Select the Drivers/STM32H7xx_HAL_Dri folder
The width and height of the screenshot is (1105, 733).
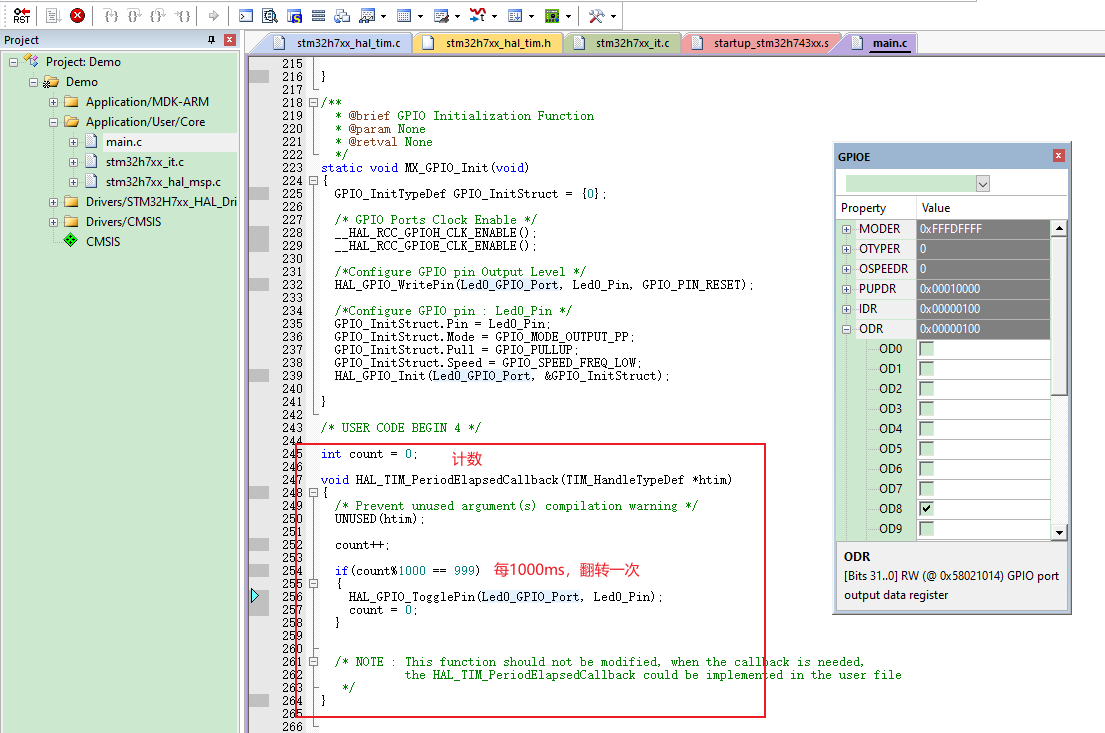(x=161, y=202)
